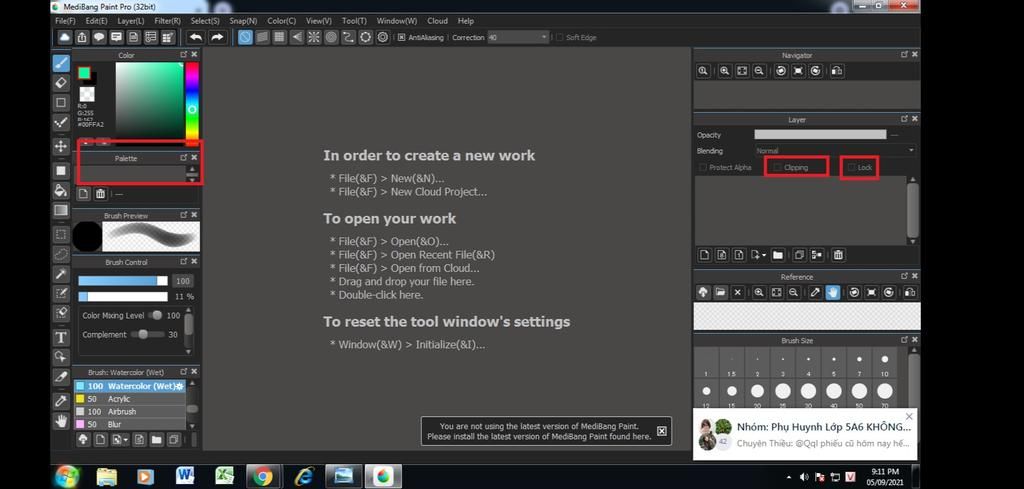
Task: Click the Windows Start button
Action: [67, 476]
